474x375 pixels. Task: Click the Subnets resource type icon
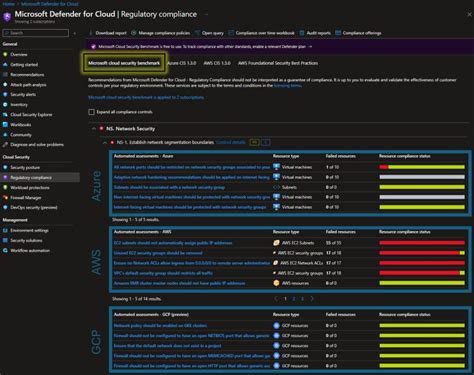(x=276, y=187)
